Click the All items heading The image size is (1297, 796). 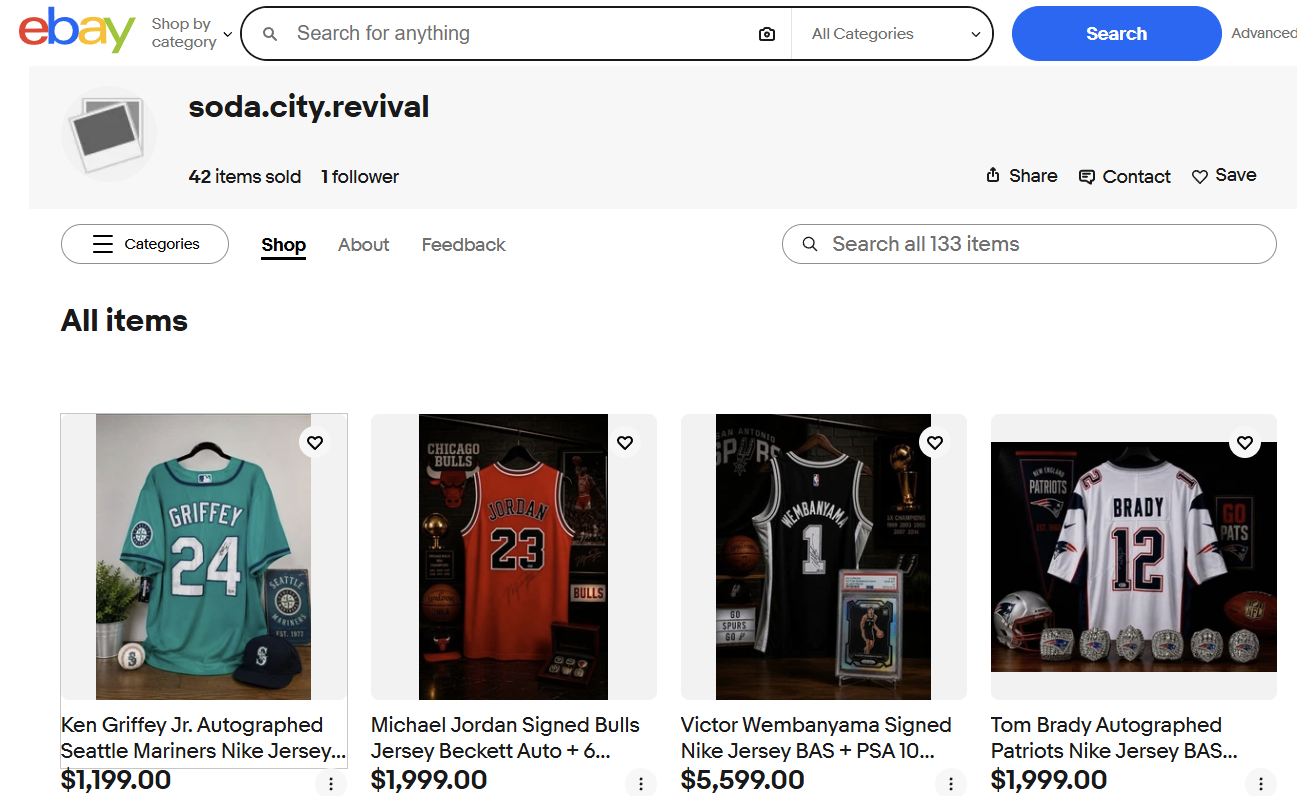pos(124,321)
